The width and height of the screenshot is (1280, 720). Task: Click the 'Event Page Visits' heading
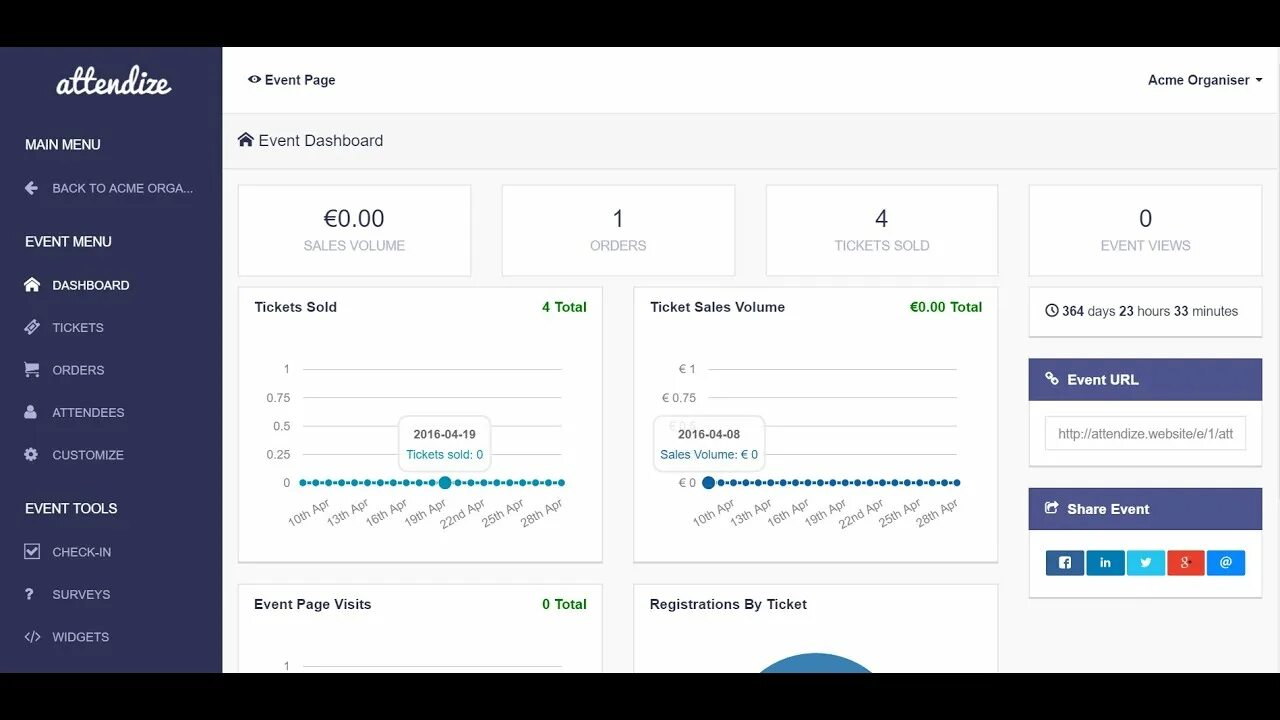click(312, 604)
